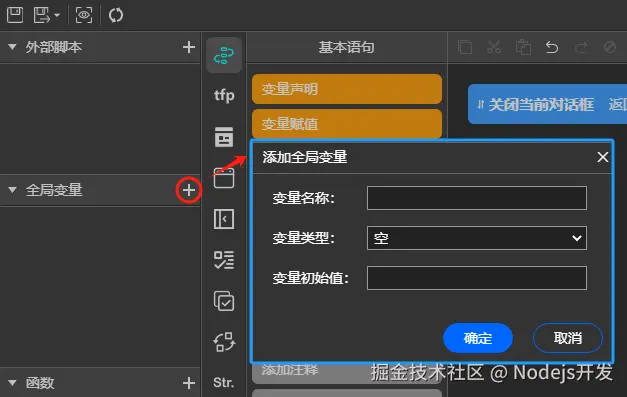Select the form component category icon
The width and height of the screenshot is (627, 397).
click(x=224, y=137)
